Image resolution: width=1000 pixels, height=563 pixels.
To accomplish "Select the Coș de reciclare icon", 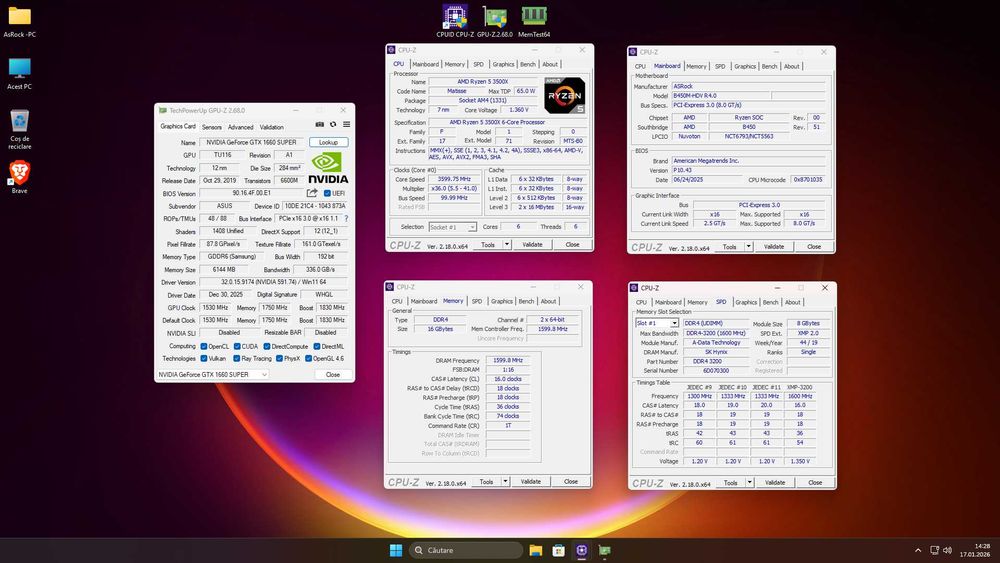I will pyautogui.click(x=19, y=129).
